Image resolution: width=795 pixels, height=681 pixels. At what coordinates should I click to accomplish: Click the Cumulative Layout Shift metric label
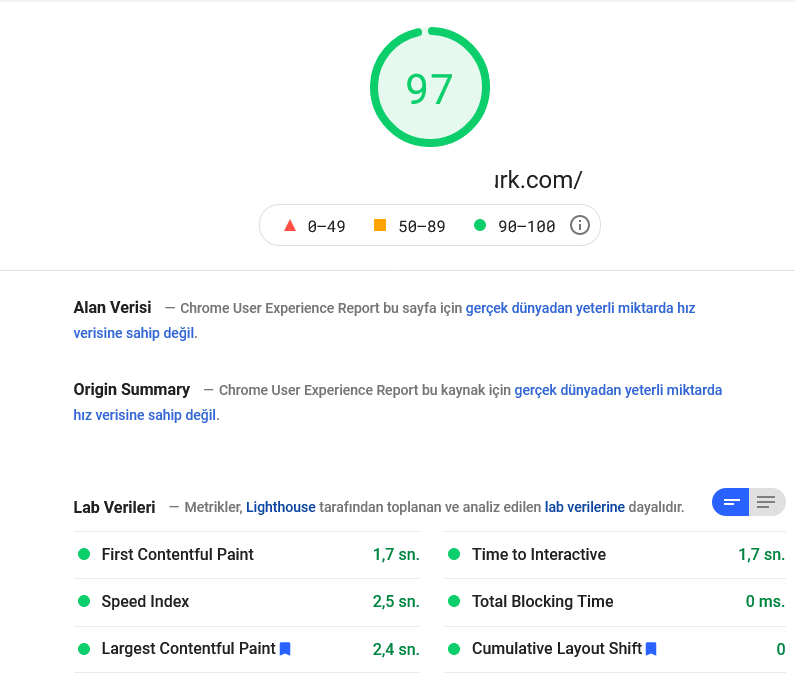coord(557,649)
